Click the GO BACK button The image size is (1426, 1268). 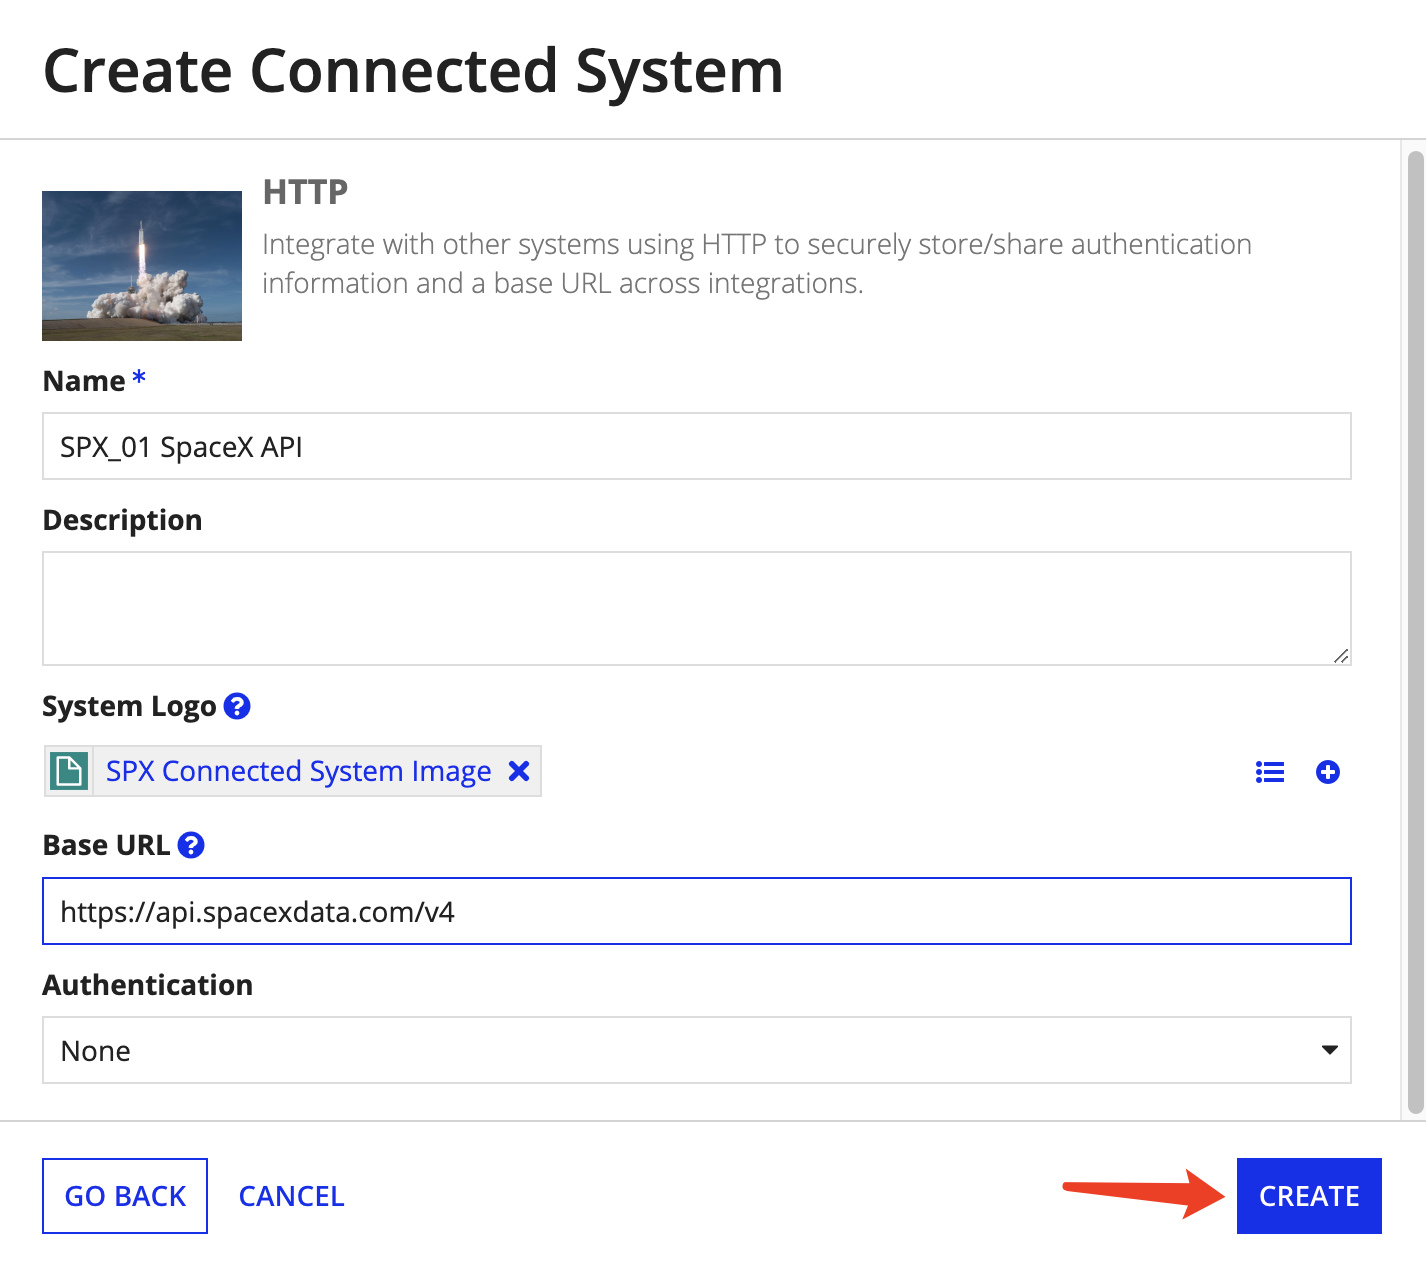[x=125, y=1196]
